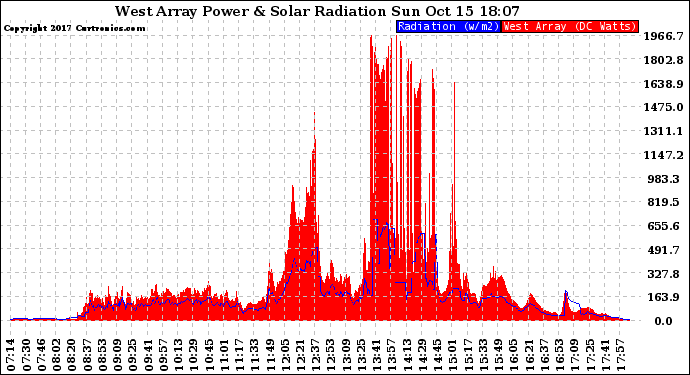The width and height of the screenshot is (690, 375).
Task: Click the 09:41 time label
Action: (148, 355)
